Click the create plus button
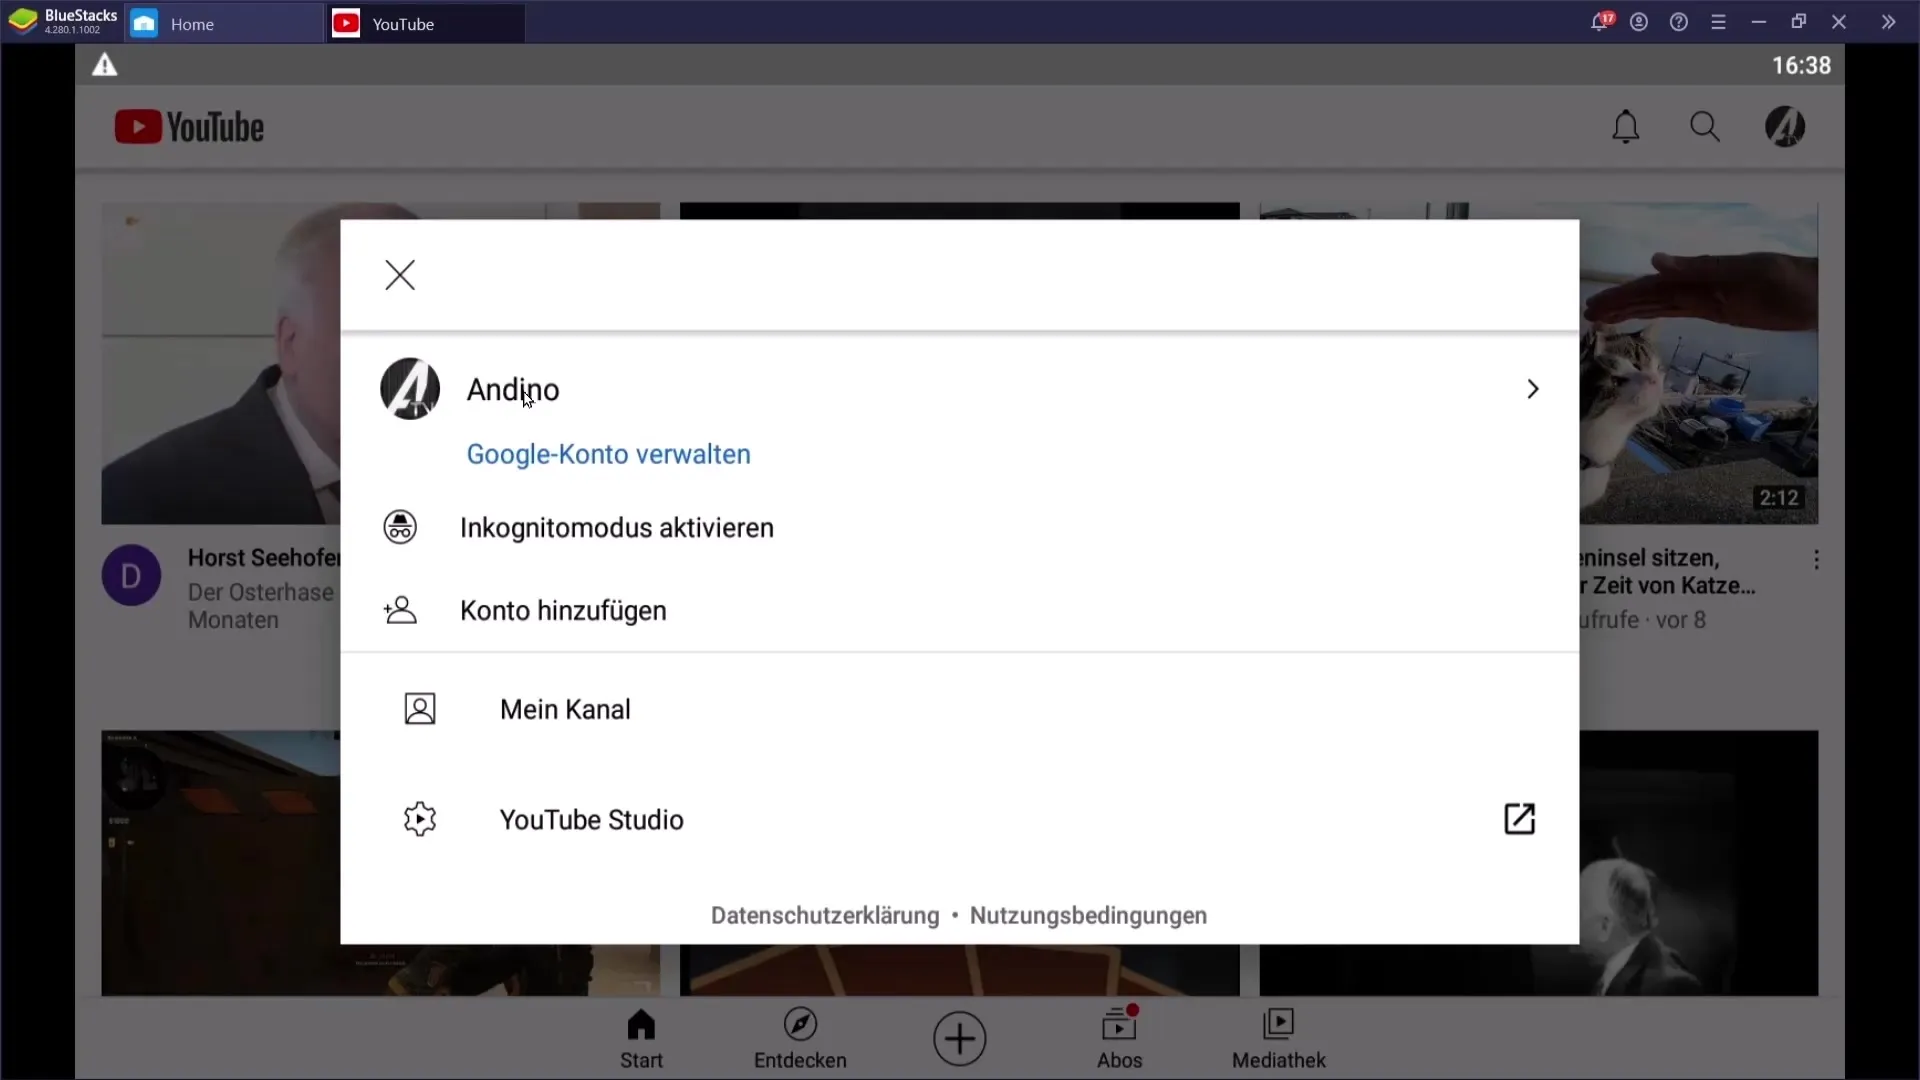The image size is (1920, 1080). coord(960,1038)
